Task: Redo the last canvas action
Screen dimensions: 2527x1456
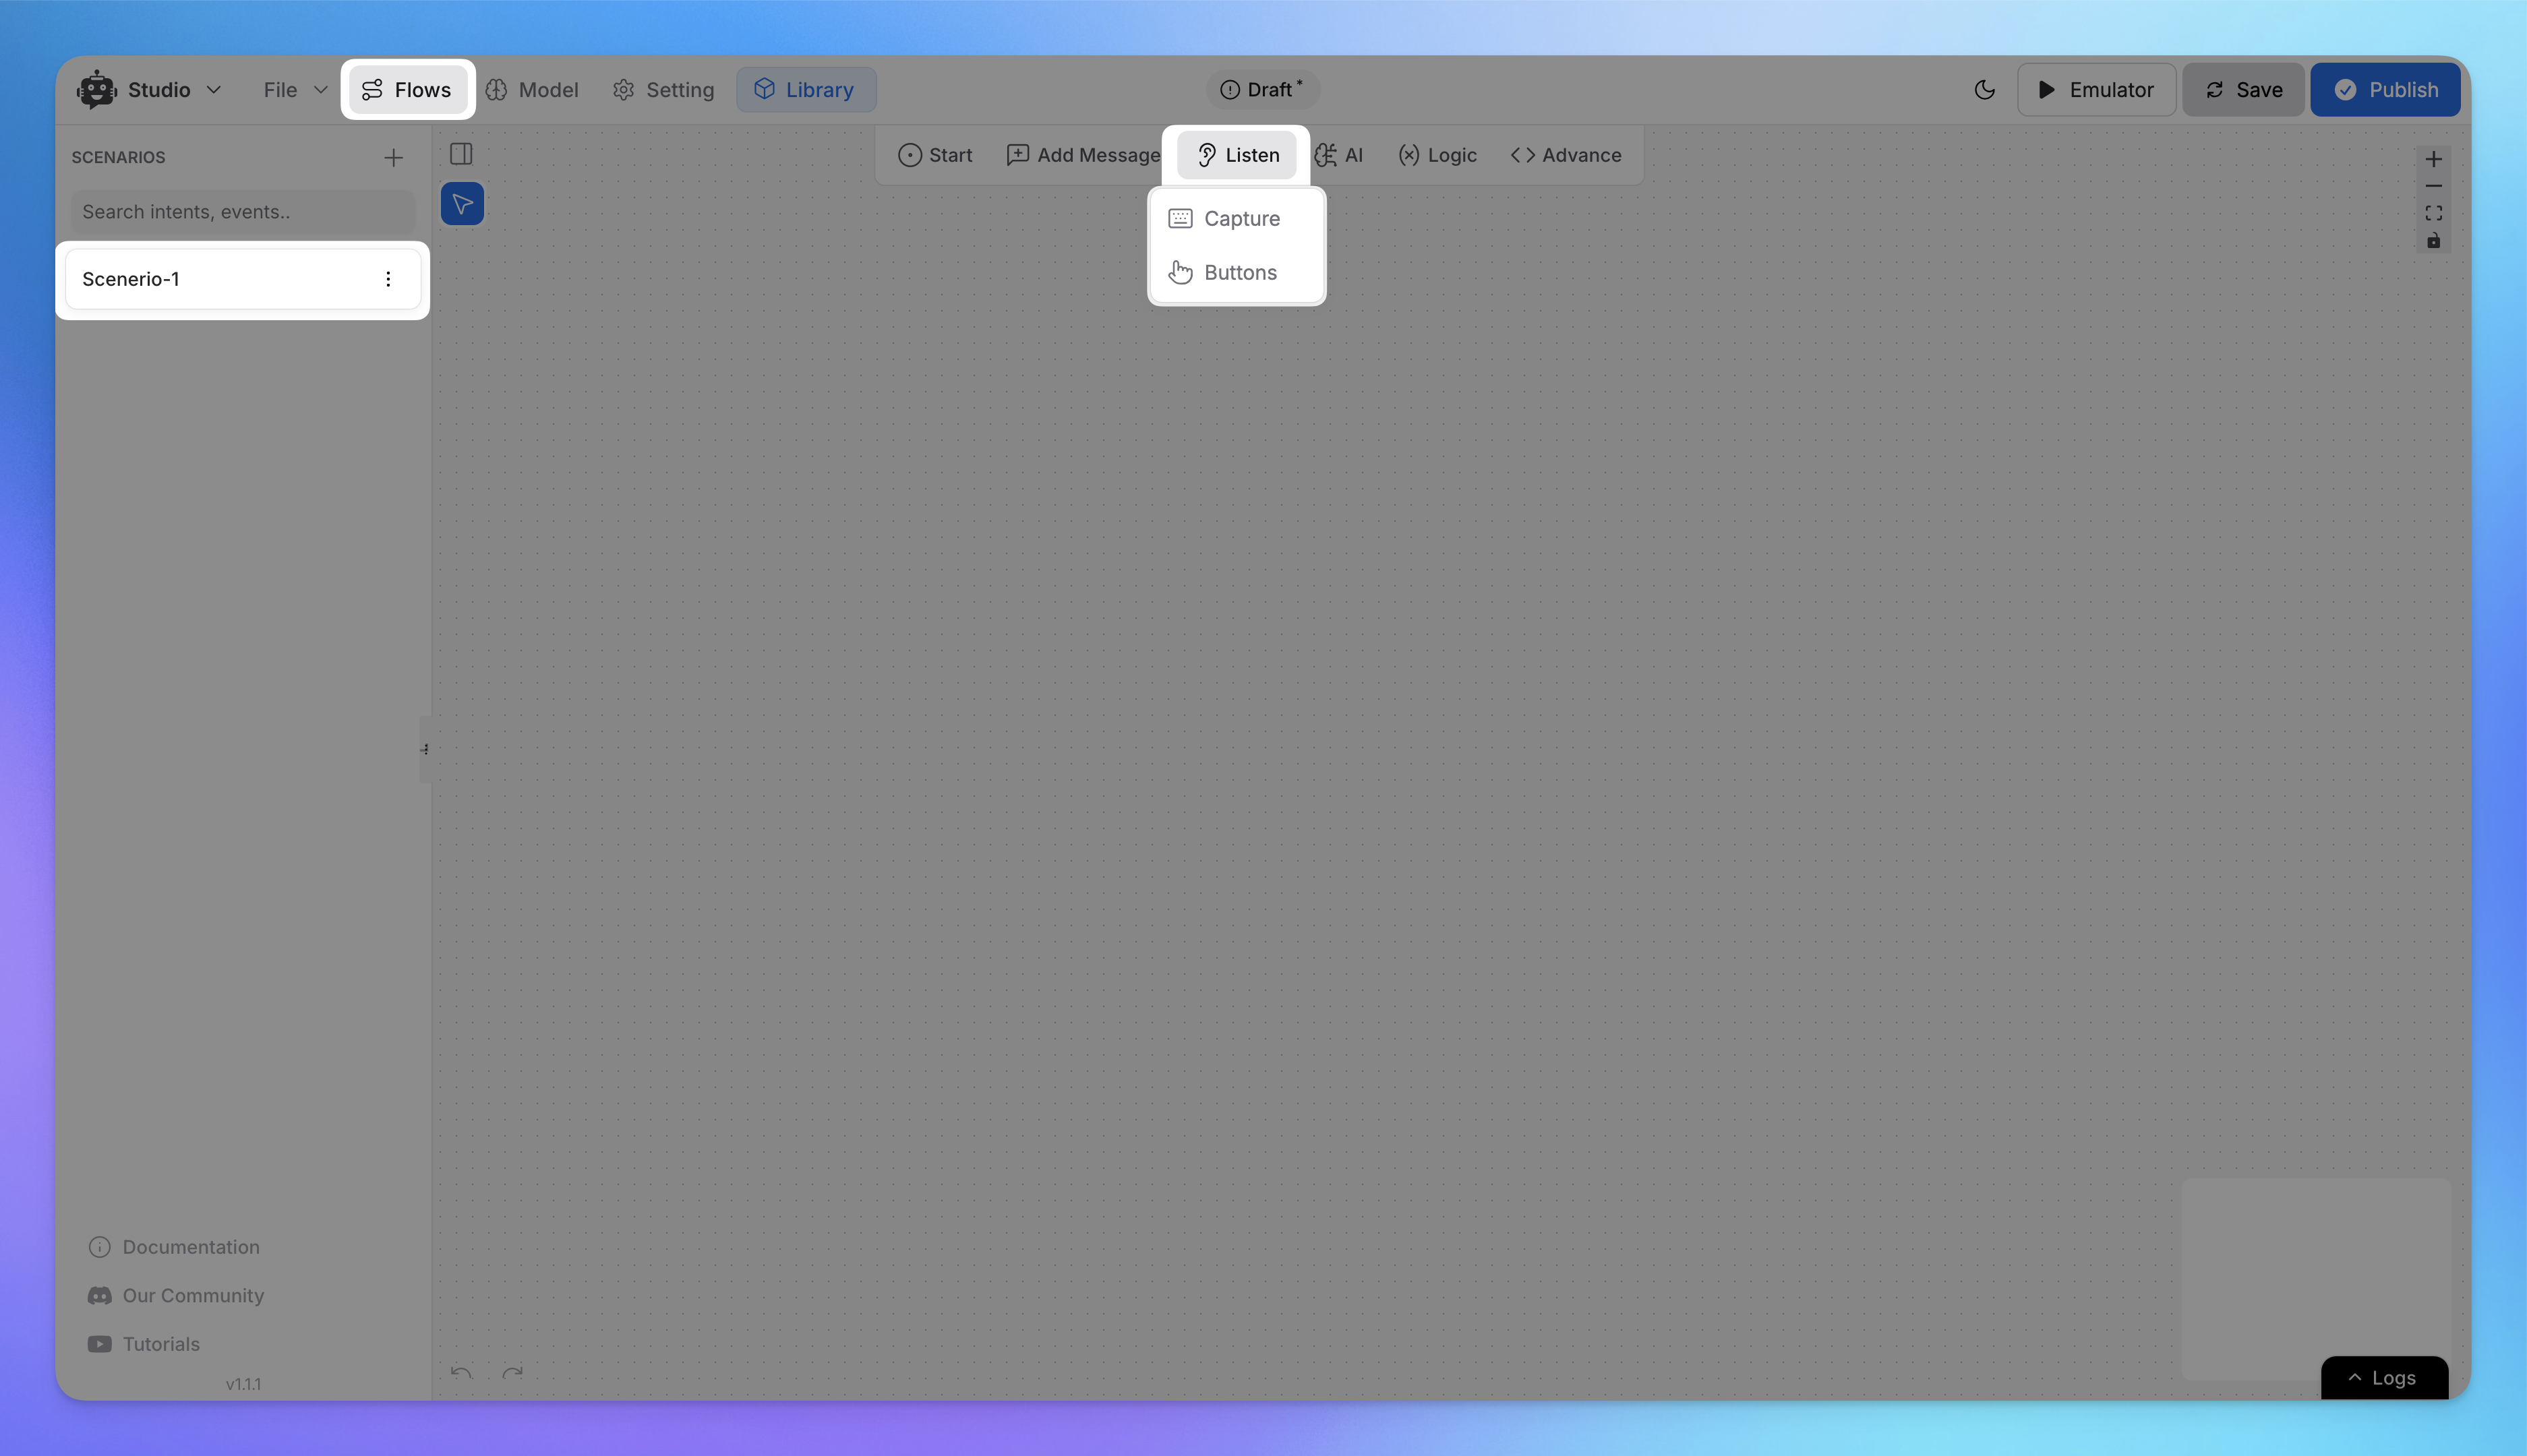Action: click(x=513, y=1372)
